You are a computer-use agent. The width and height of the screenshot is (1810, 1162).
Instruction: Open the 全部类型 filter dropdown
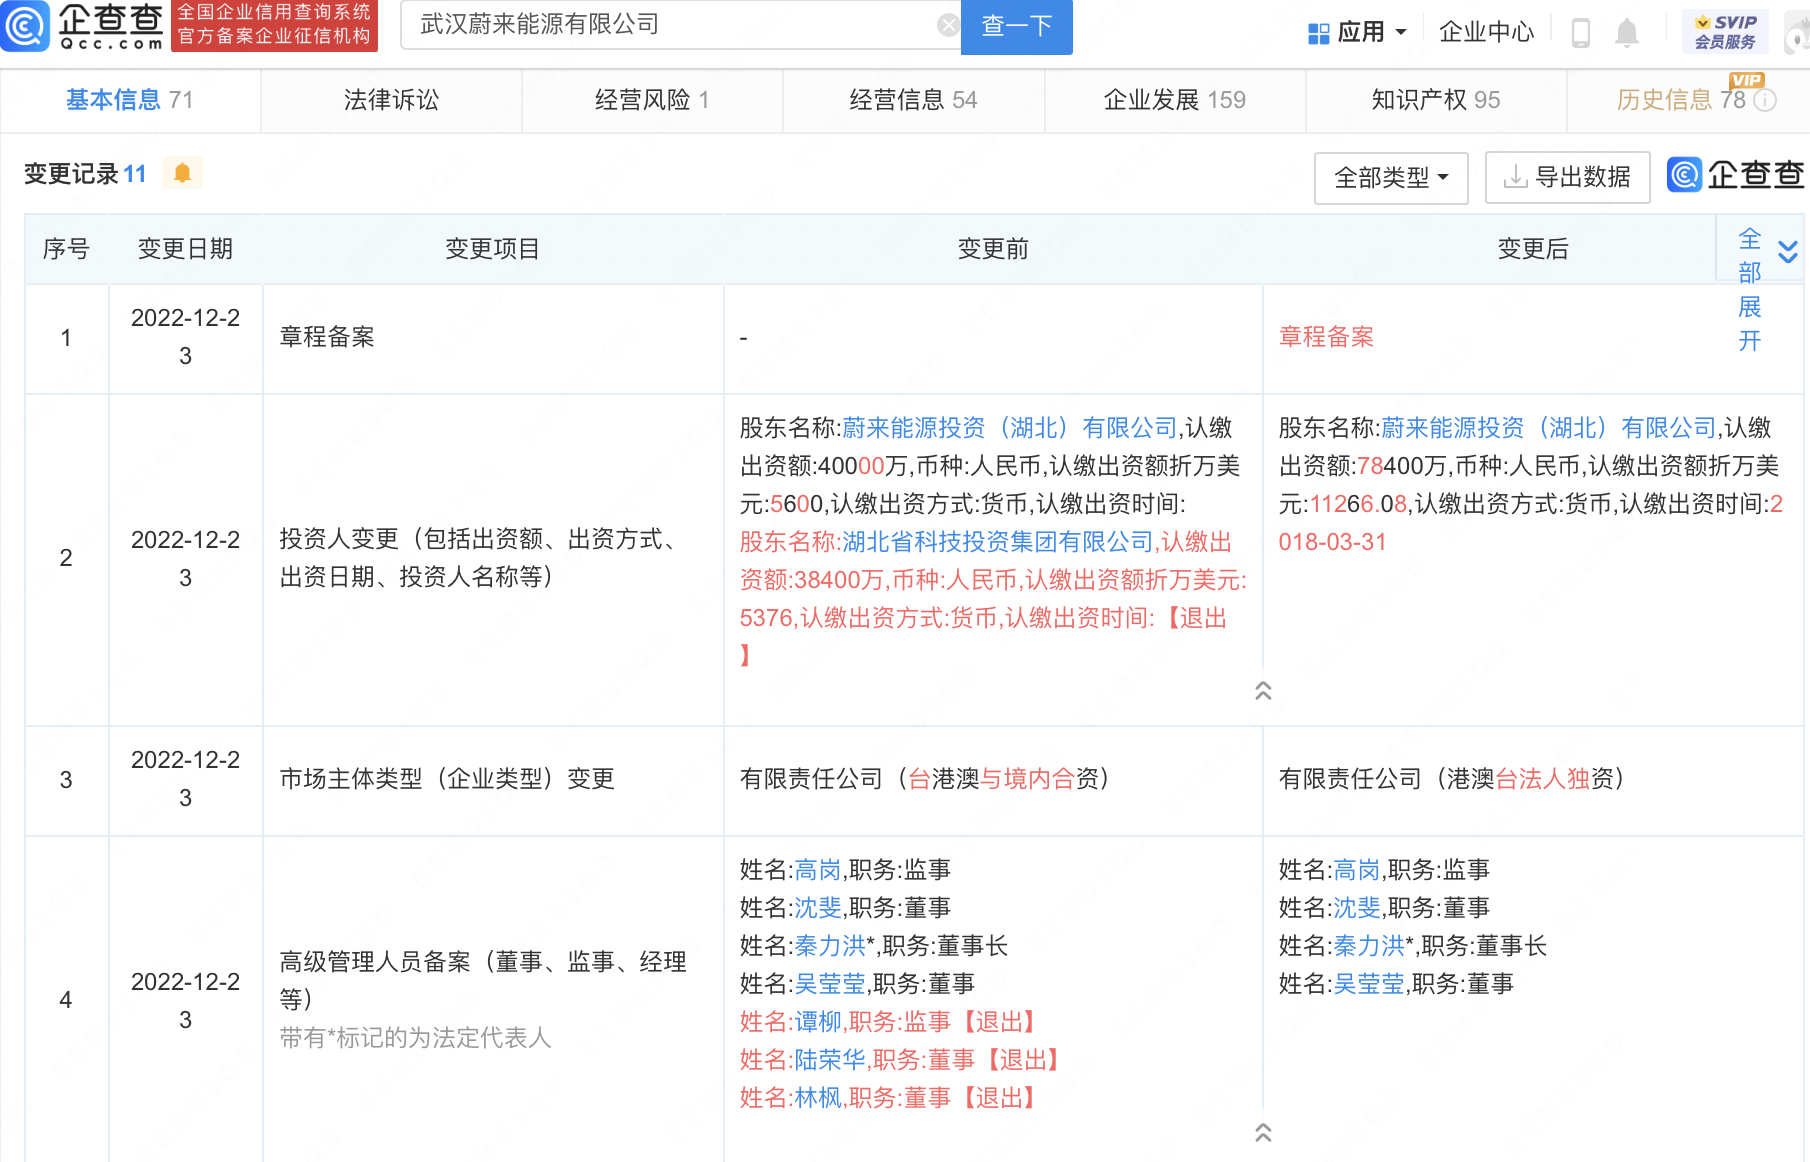1391,178
